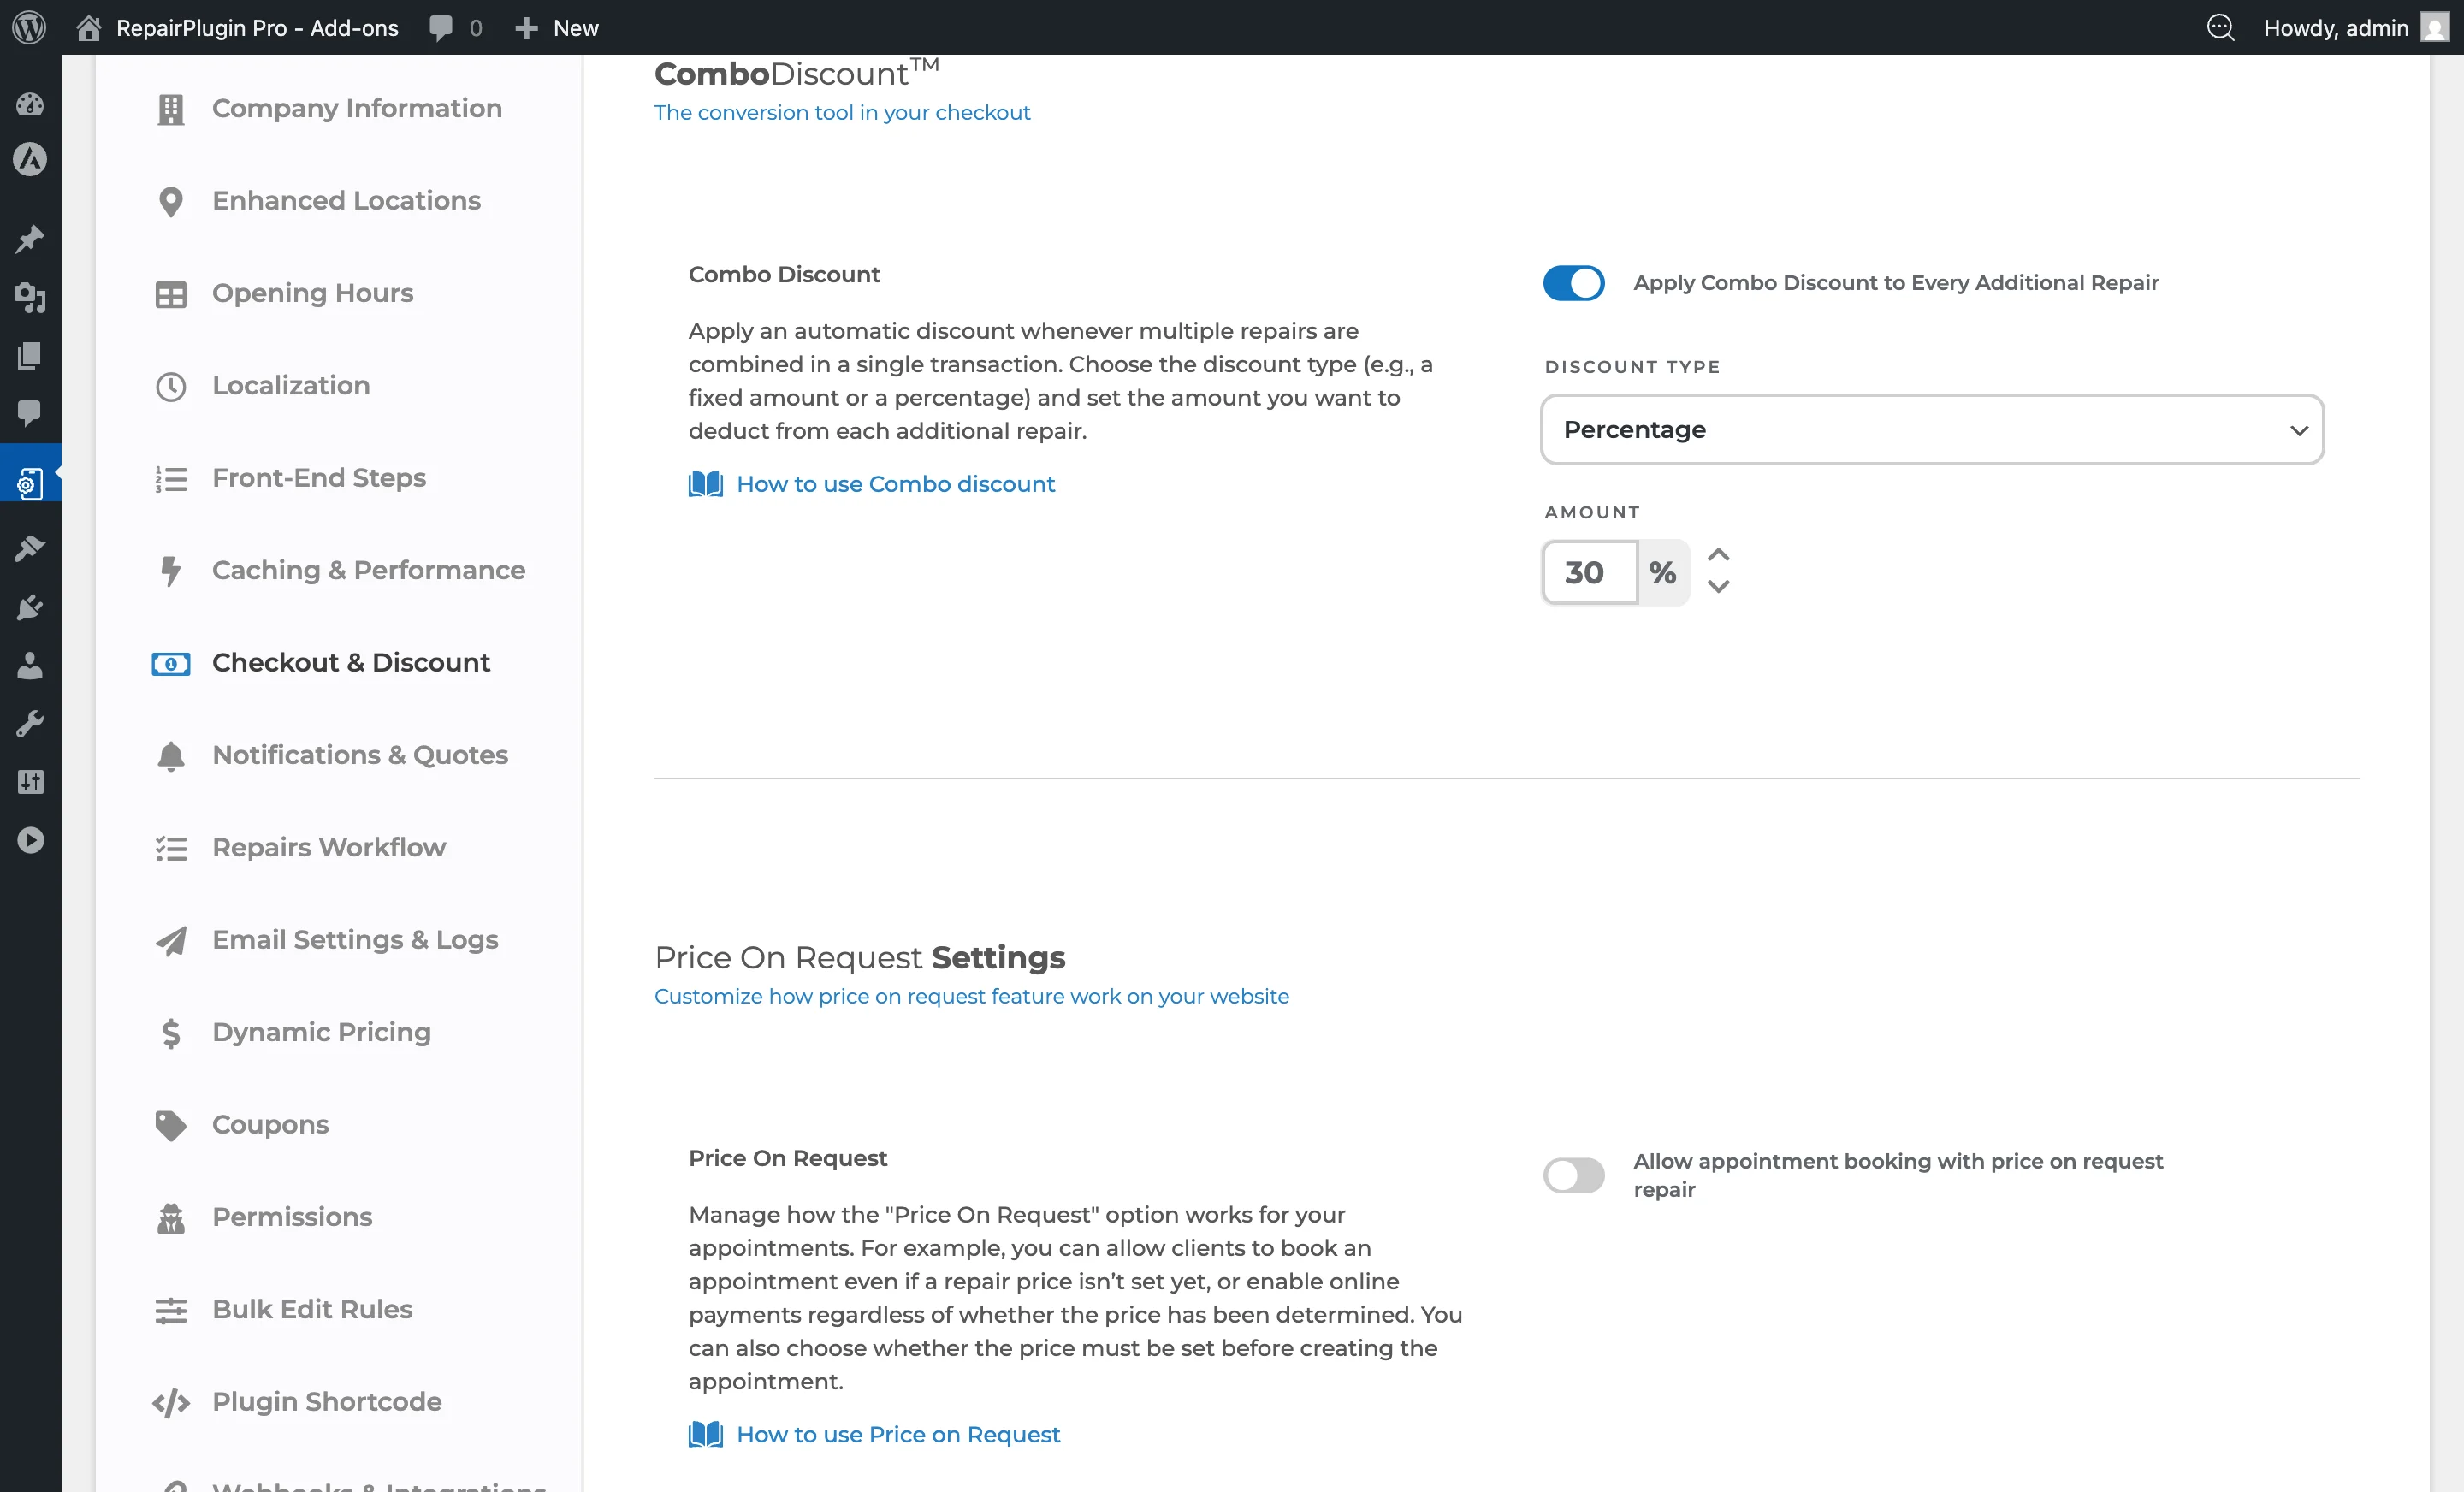Open the Dynamic Pricing settings section

(x=321, y=1032)
